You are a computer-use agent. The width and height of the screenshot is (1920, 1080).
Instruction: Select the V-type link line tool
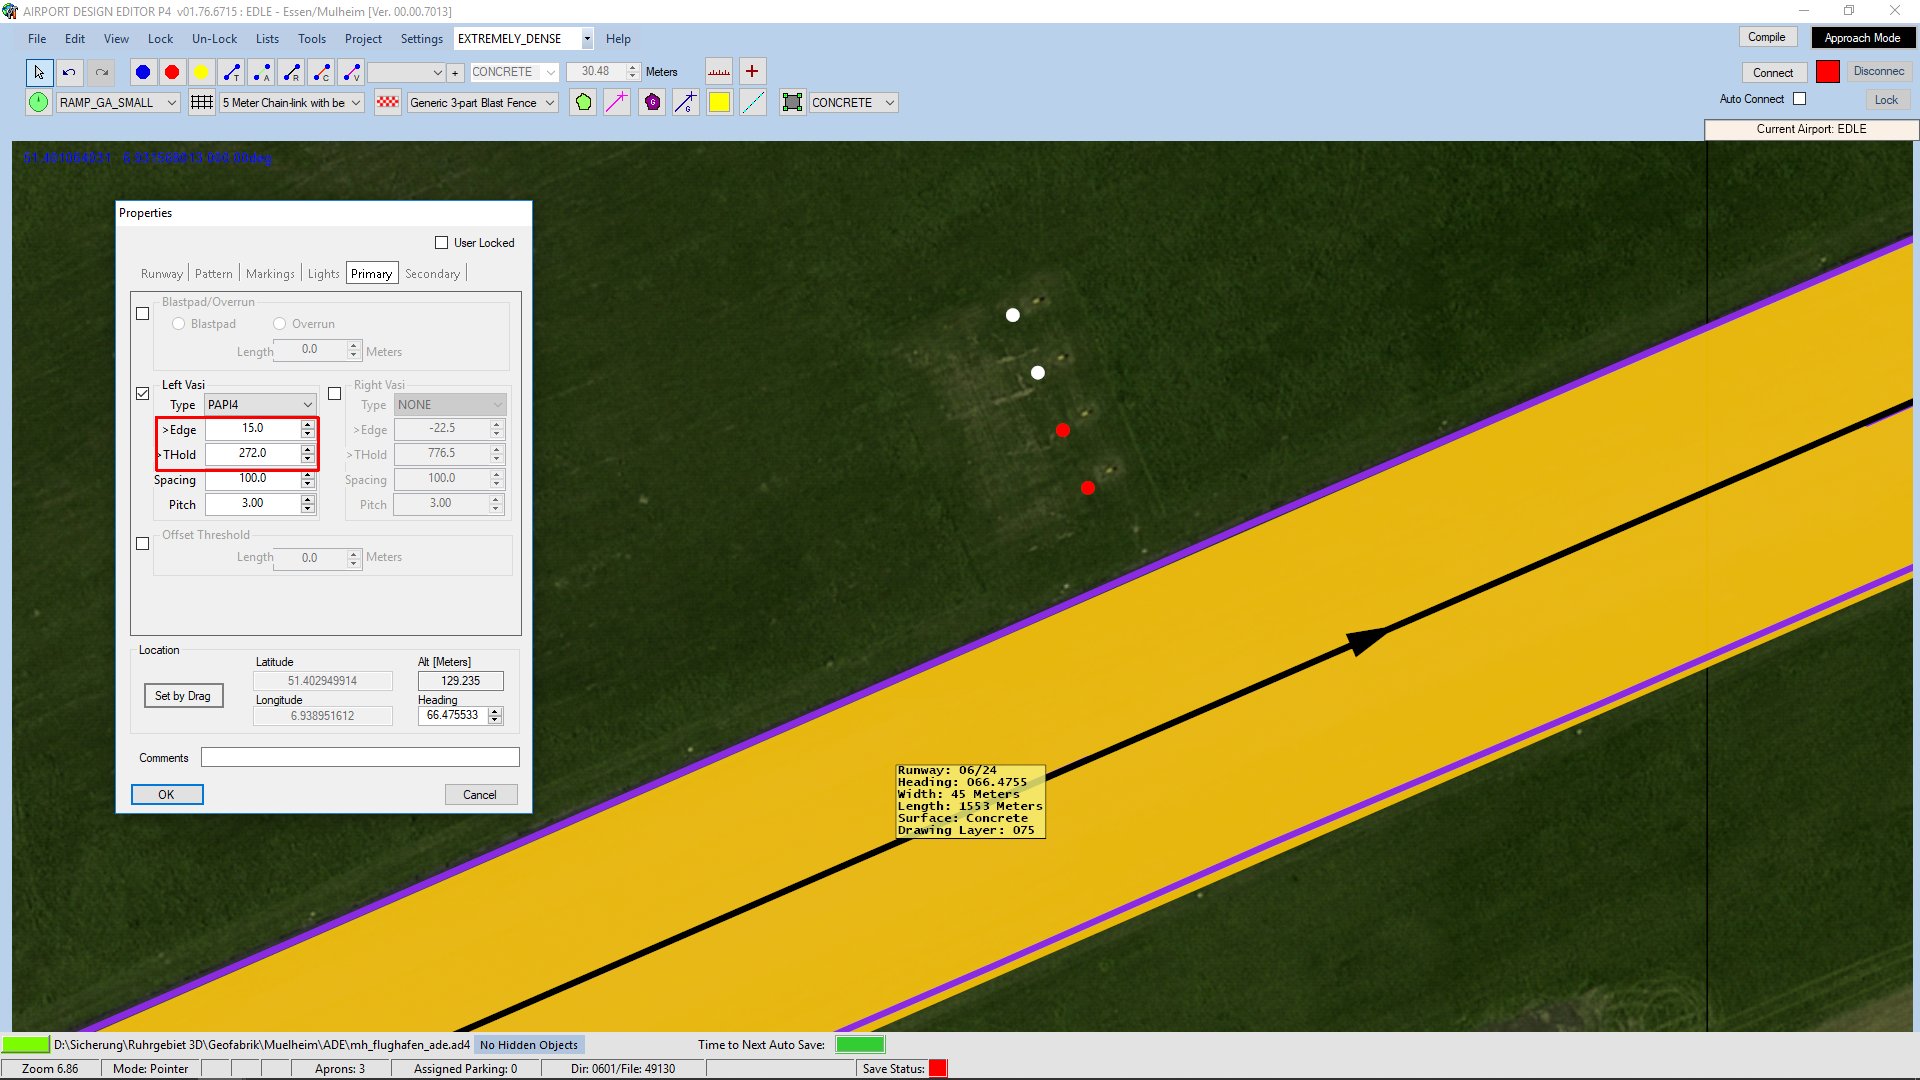coord(352,72)
